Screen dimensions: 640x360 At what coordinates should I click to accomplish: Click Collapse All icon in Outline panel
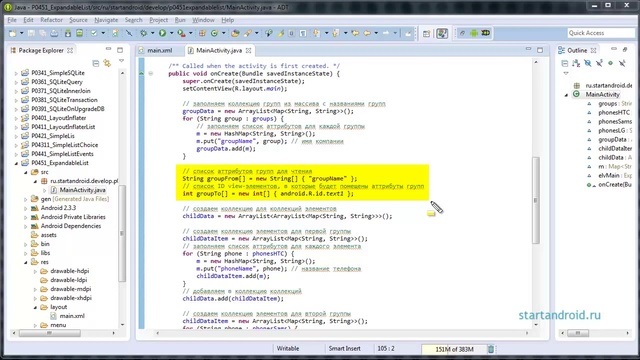(565, 63)
